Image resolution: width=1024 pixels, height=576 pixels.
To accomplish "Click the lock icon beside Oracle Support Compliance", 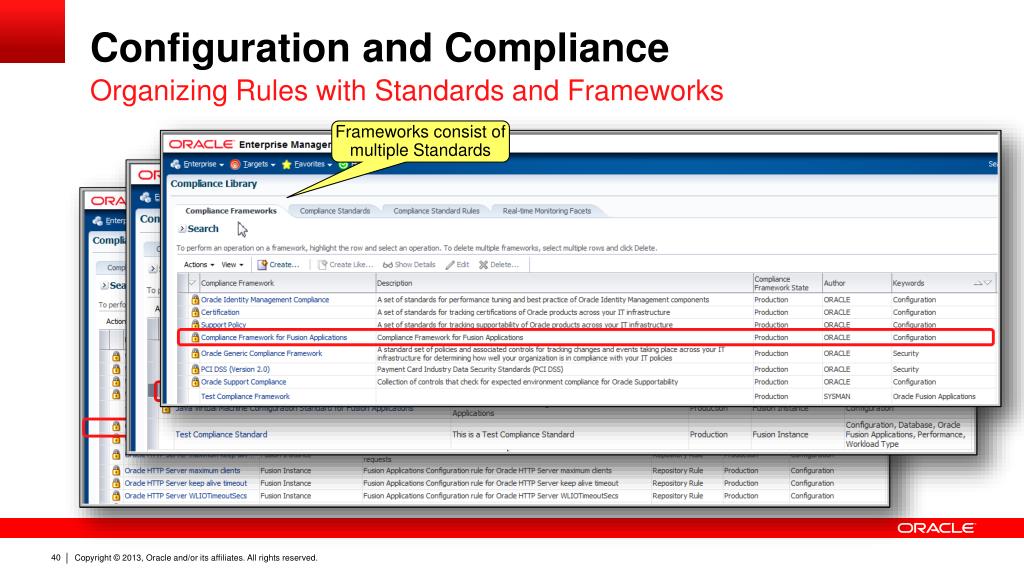I will (x=195, y=382).
